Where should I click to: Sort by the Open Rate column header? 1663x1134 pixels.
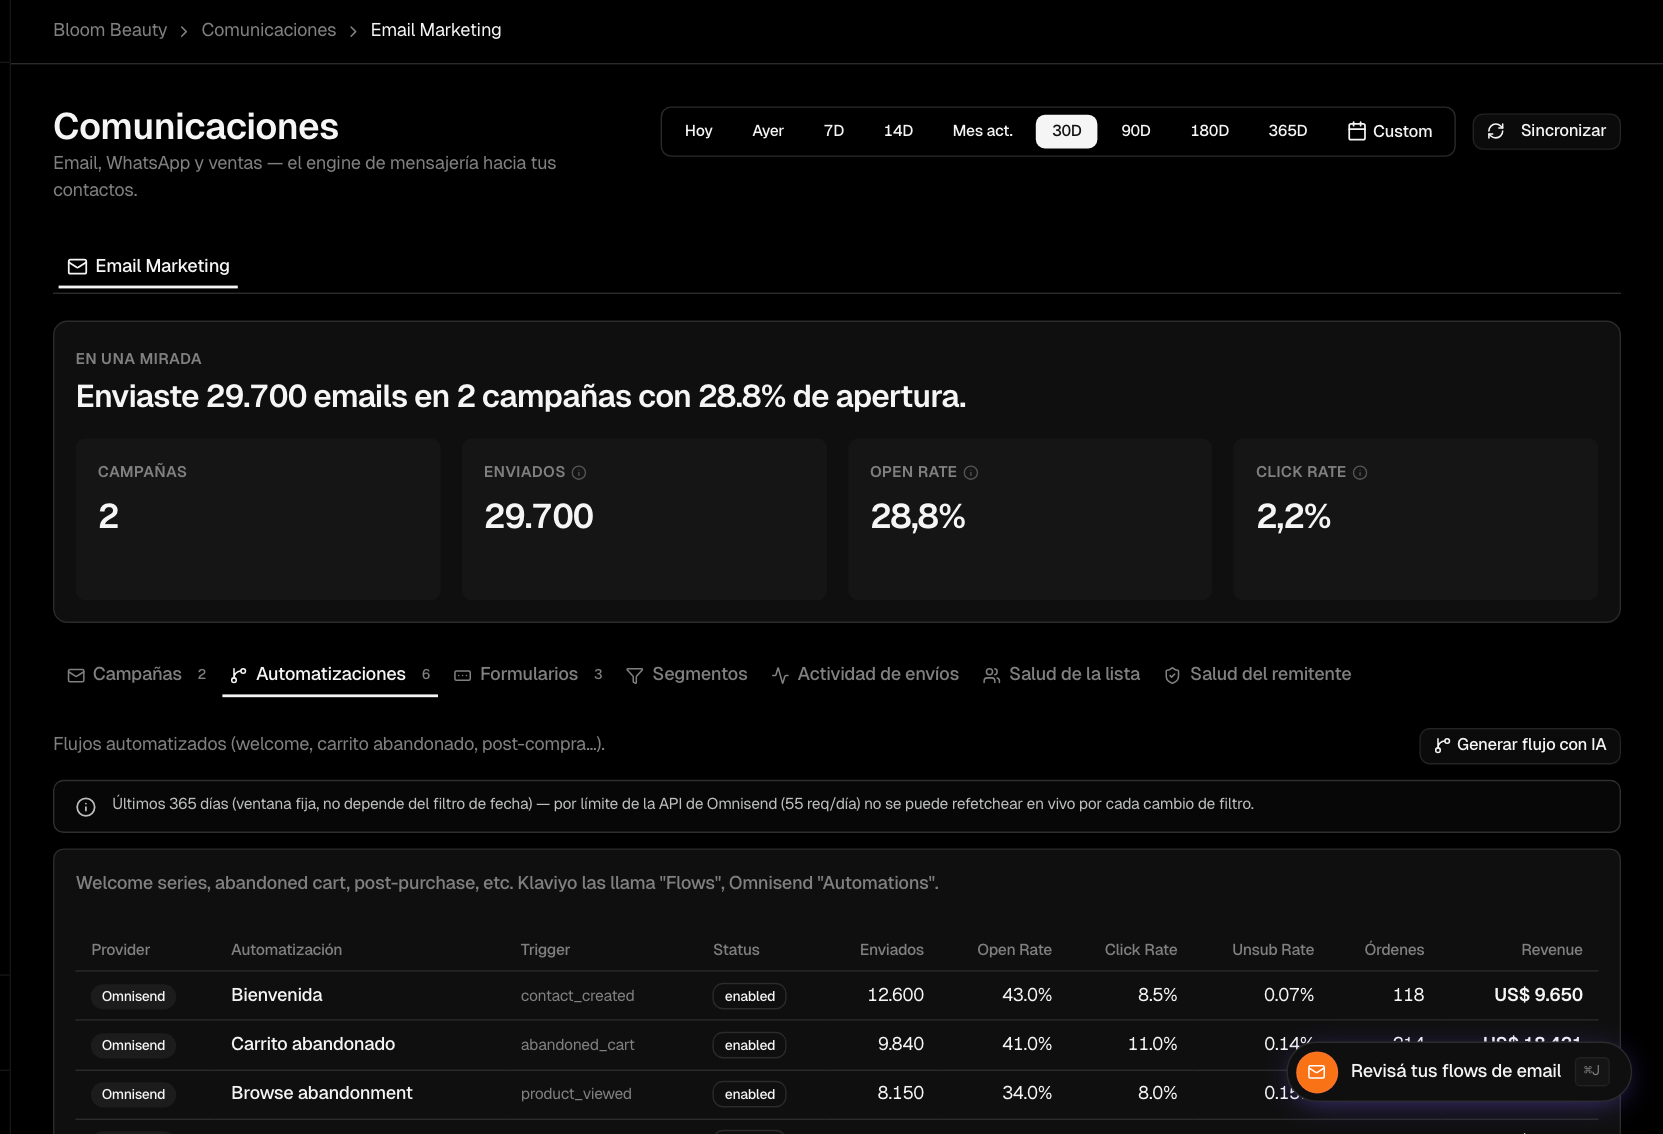[x=1014, y=950]
